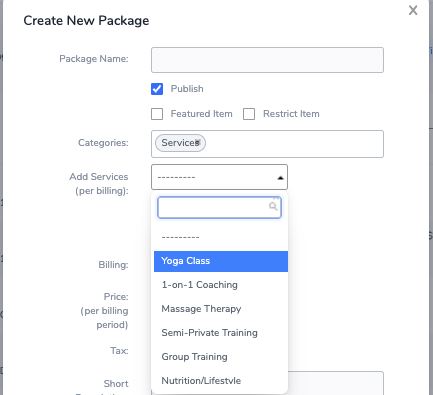
Task: Enable the Restrict Item checkbox
Action: [249, 114]
